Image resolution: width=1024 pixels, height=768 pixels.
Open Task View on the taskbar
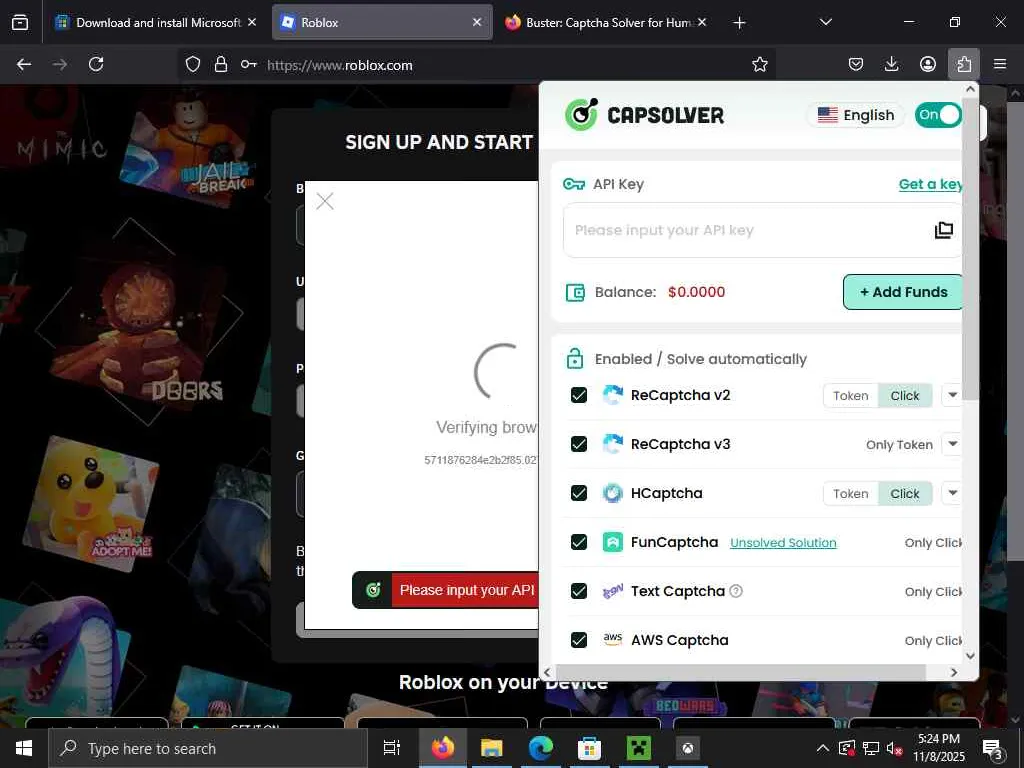point(392,748)
